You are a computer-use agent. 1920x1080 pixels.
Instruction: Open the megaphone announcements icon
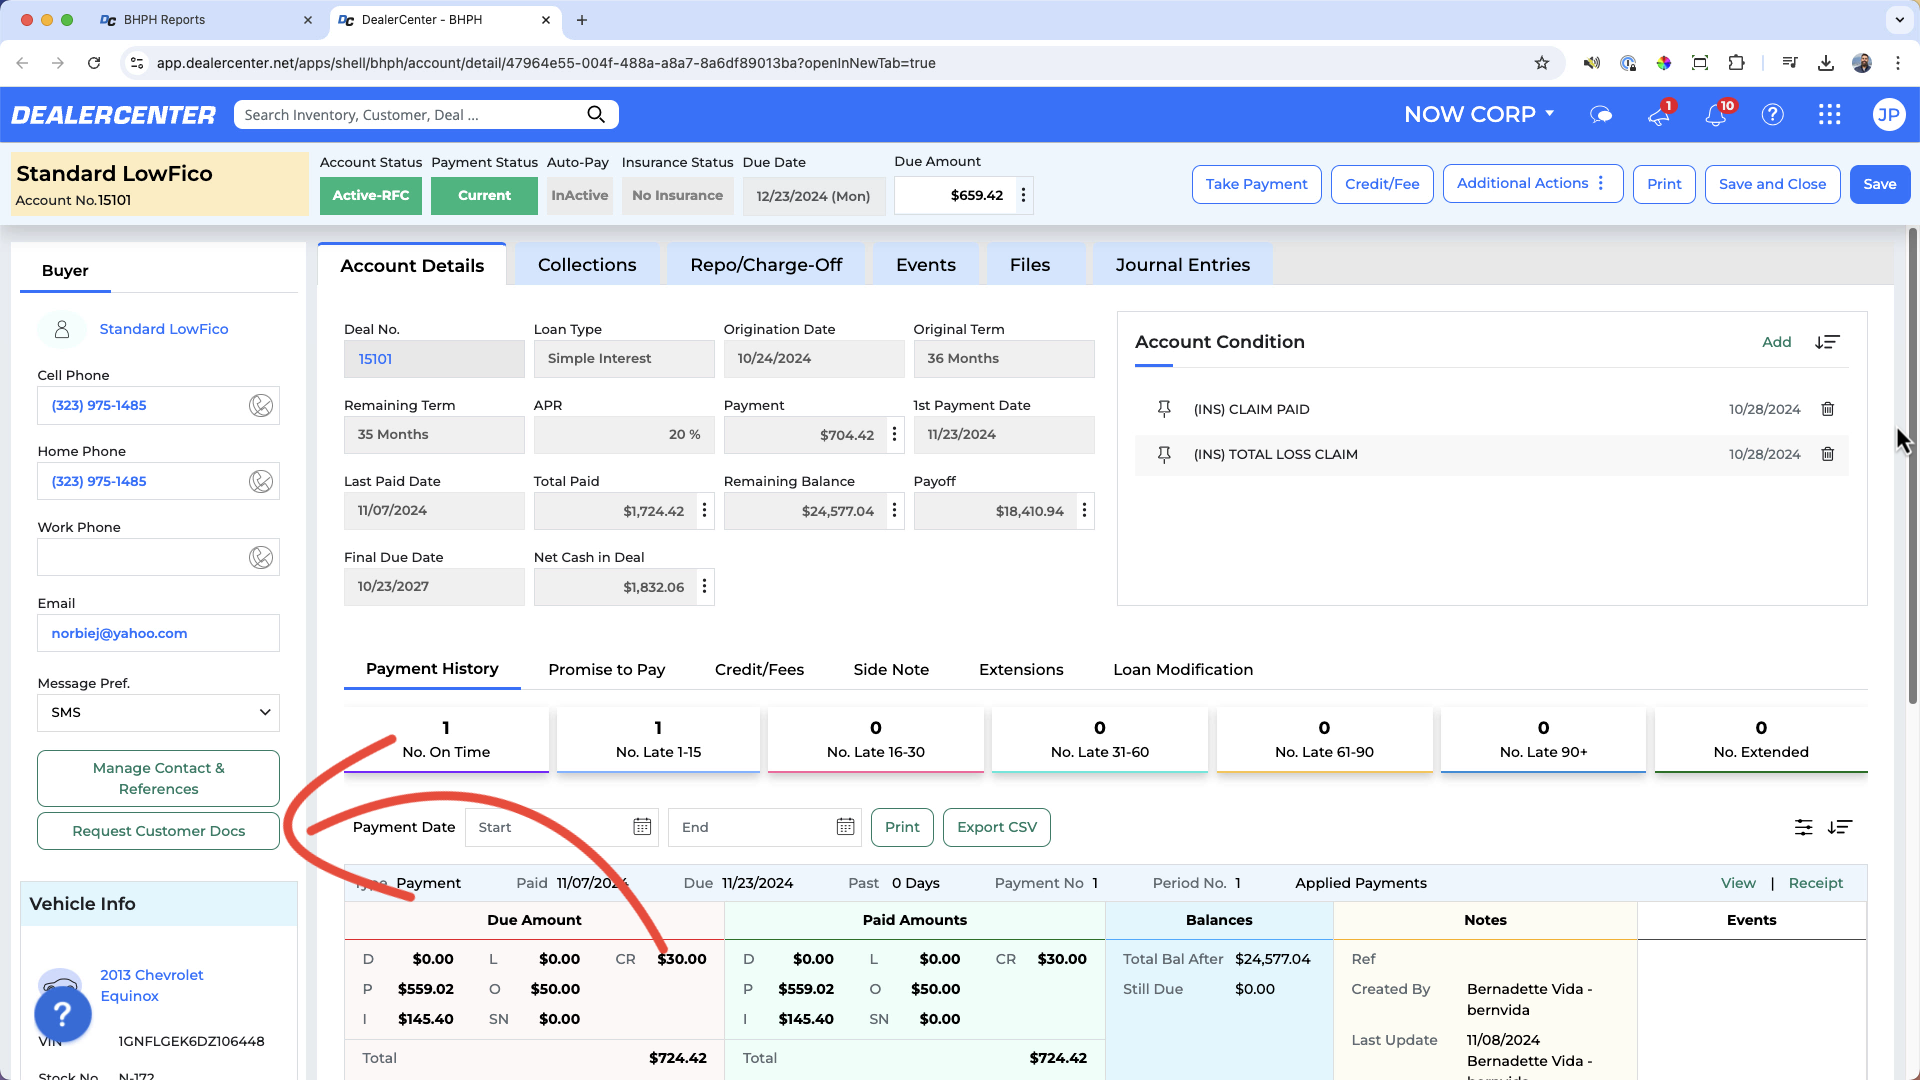point(1659,115)
